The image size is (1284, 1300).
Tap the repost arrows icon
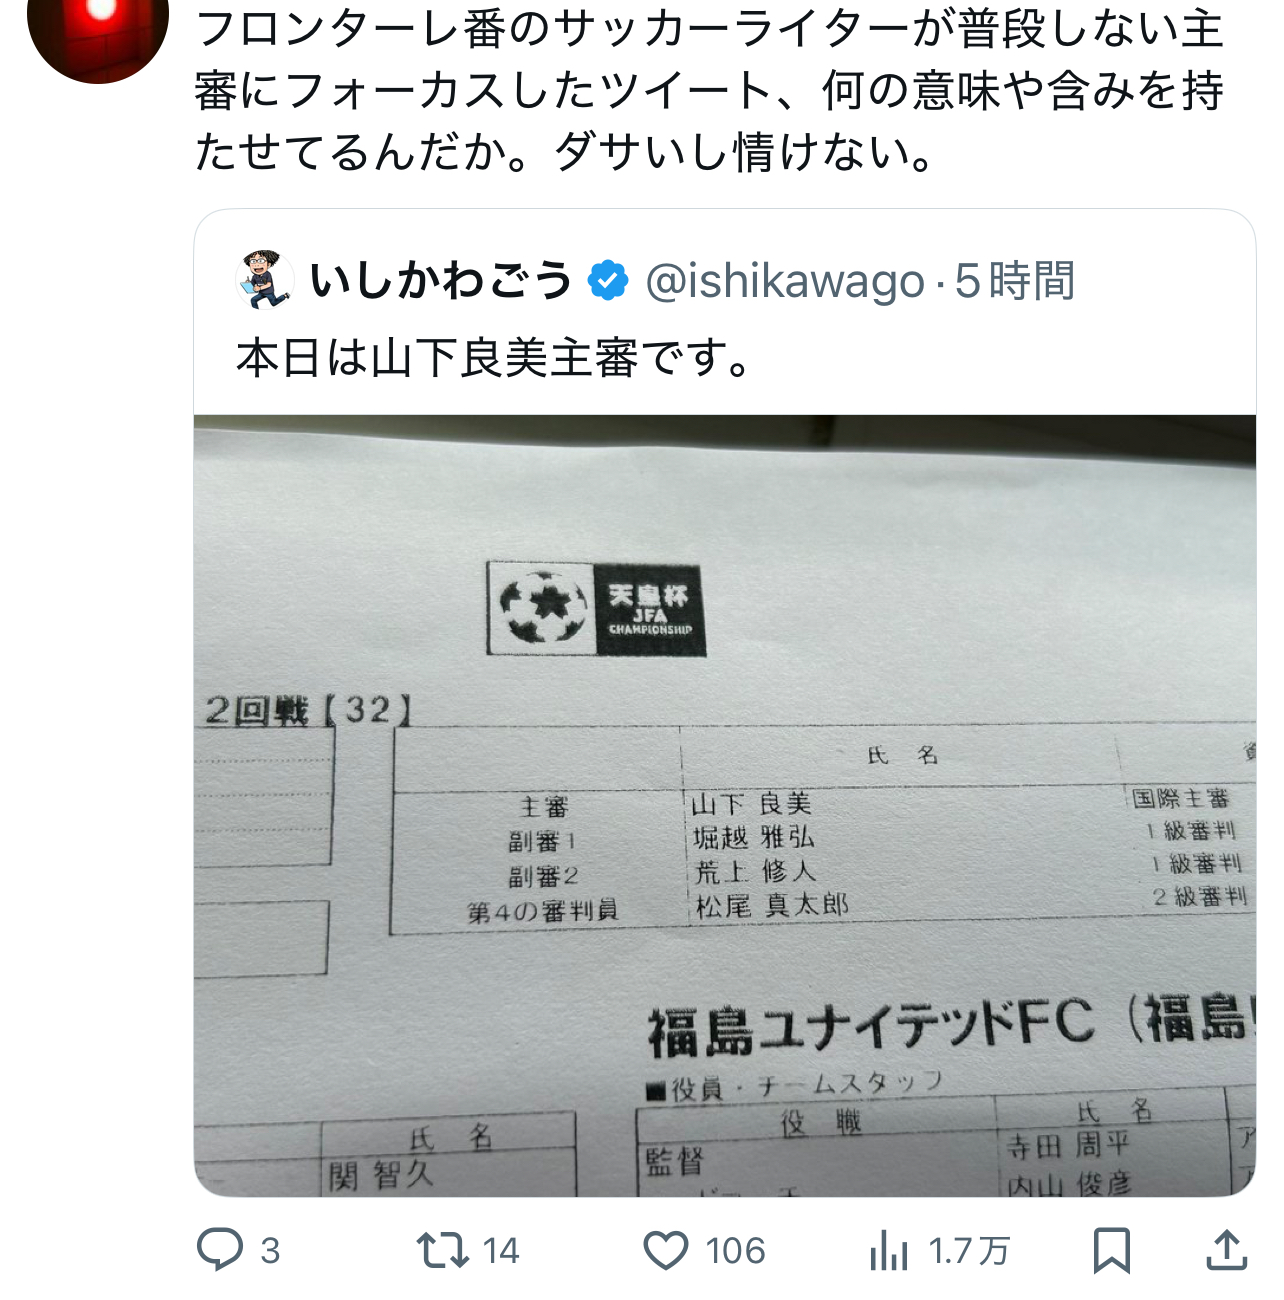point(442,1250)
